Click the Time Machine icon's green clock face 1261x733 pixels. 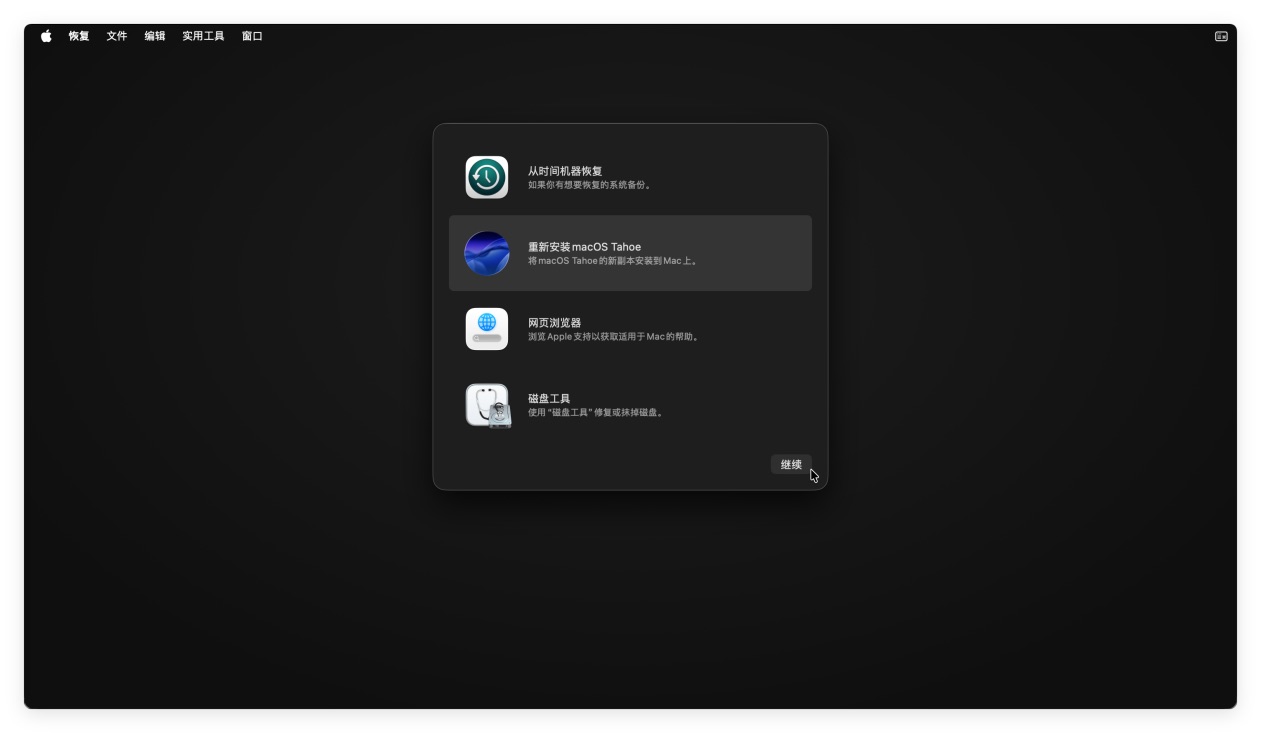pyautogui.click(x=487, y=177)
